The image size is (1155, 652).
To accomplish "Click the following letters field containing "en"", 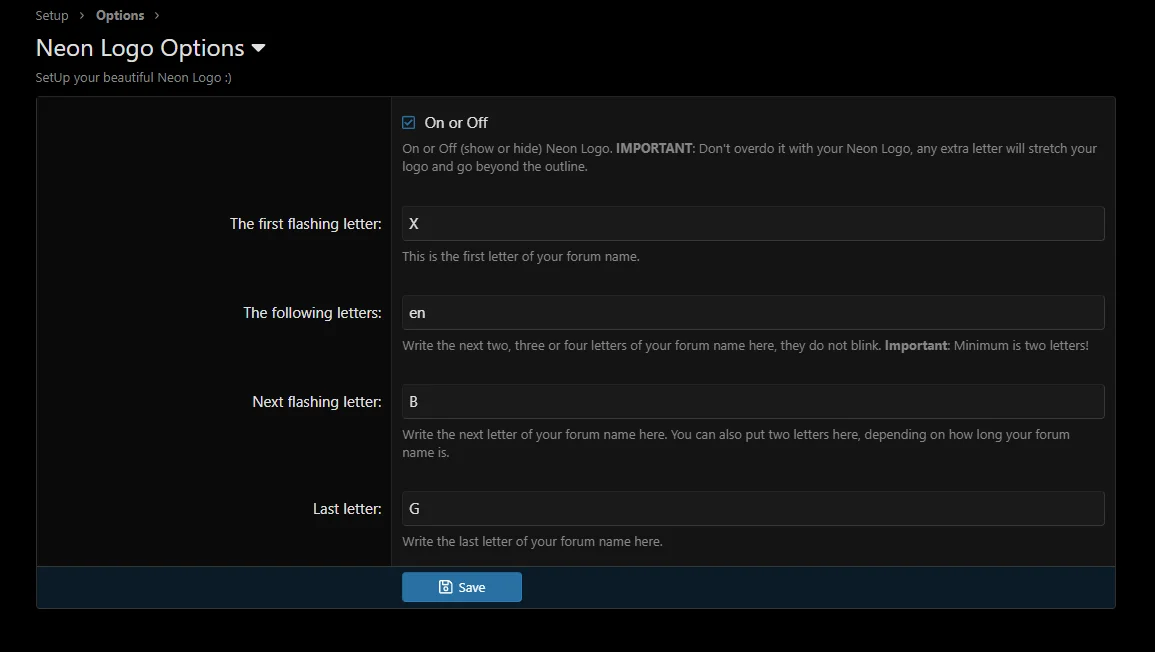I will pyautogui.click(x=752, y=313).
